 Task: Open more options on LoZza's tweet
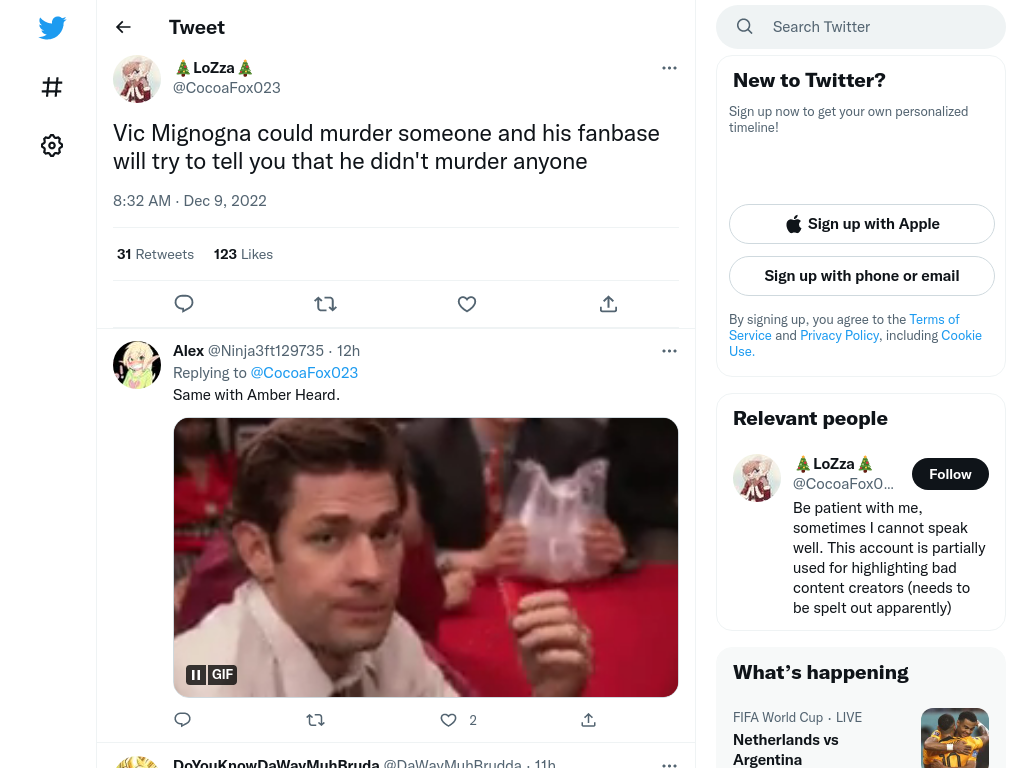coord(669,68)
